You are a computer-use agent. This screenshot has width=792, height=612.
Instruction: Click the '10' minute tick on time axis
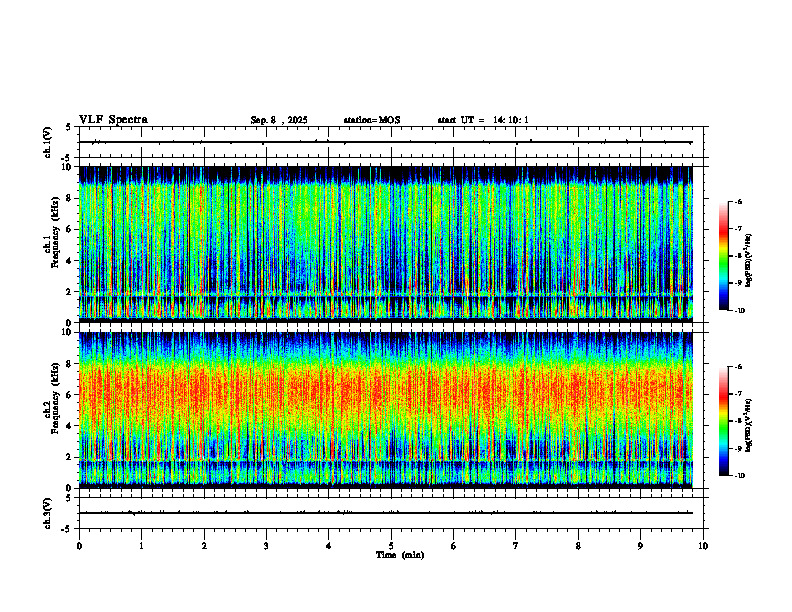coord(703,546)
